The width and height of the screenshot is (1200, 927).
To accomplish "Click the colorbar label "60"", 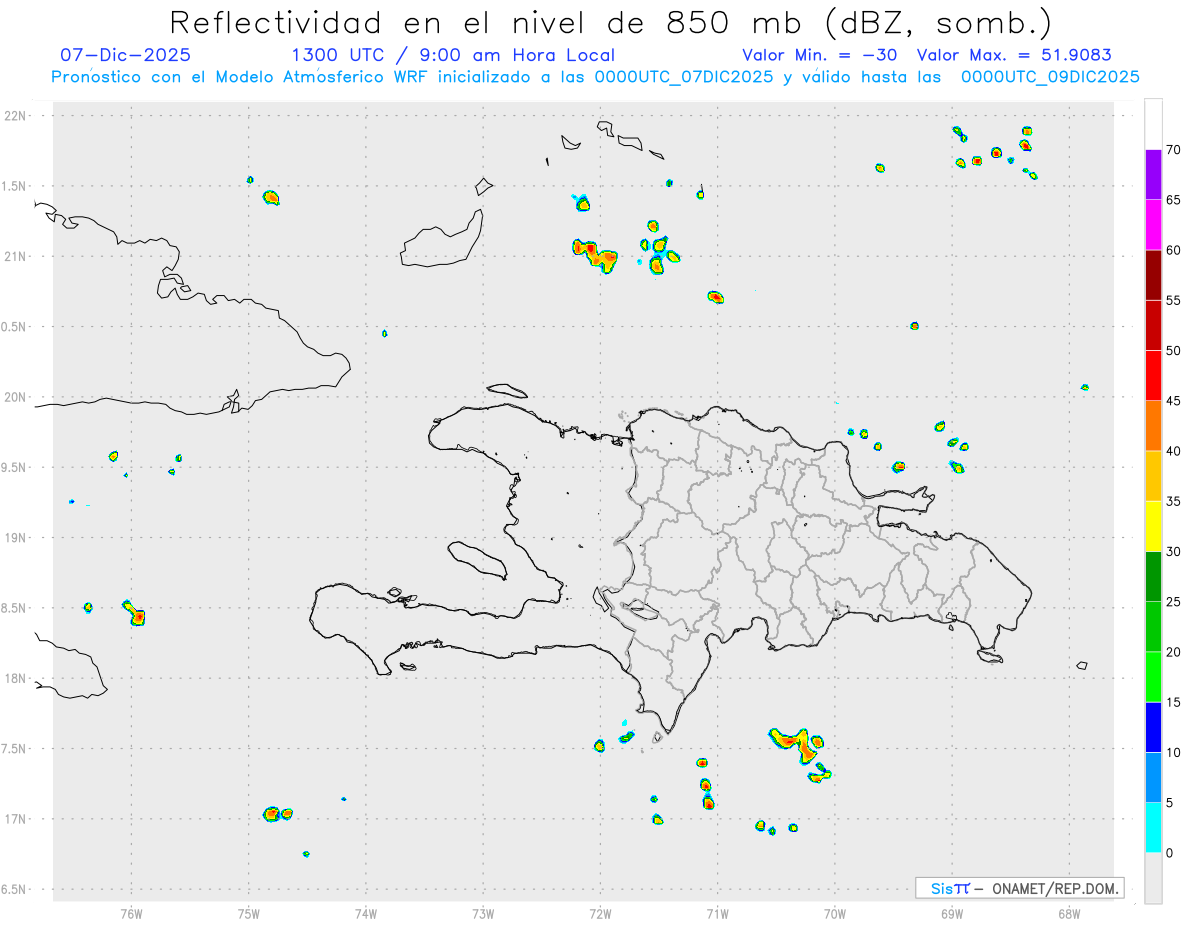I will coord(1173,250).
